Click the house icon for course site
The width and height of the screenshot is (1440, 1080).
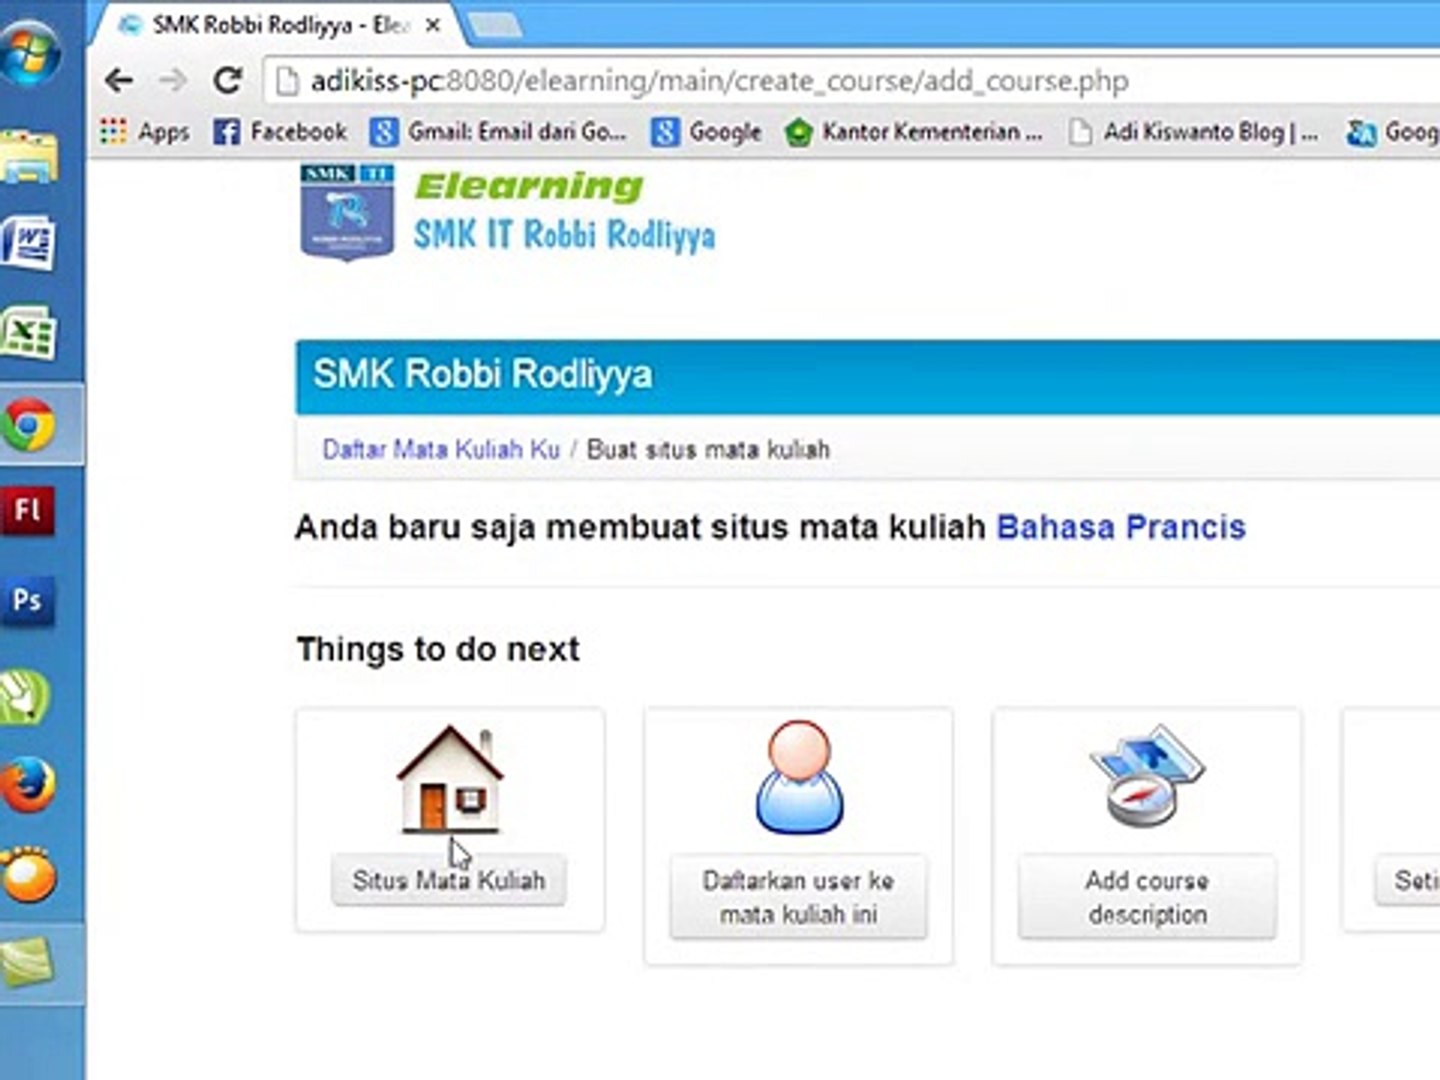(x=450, y=778)
